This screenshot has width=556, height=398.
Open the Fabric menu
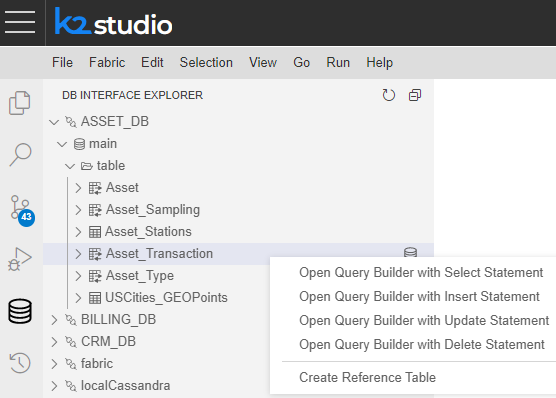pos(107,62)
